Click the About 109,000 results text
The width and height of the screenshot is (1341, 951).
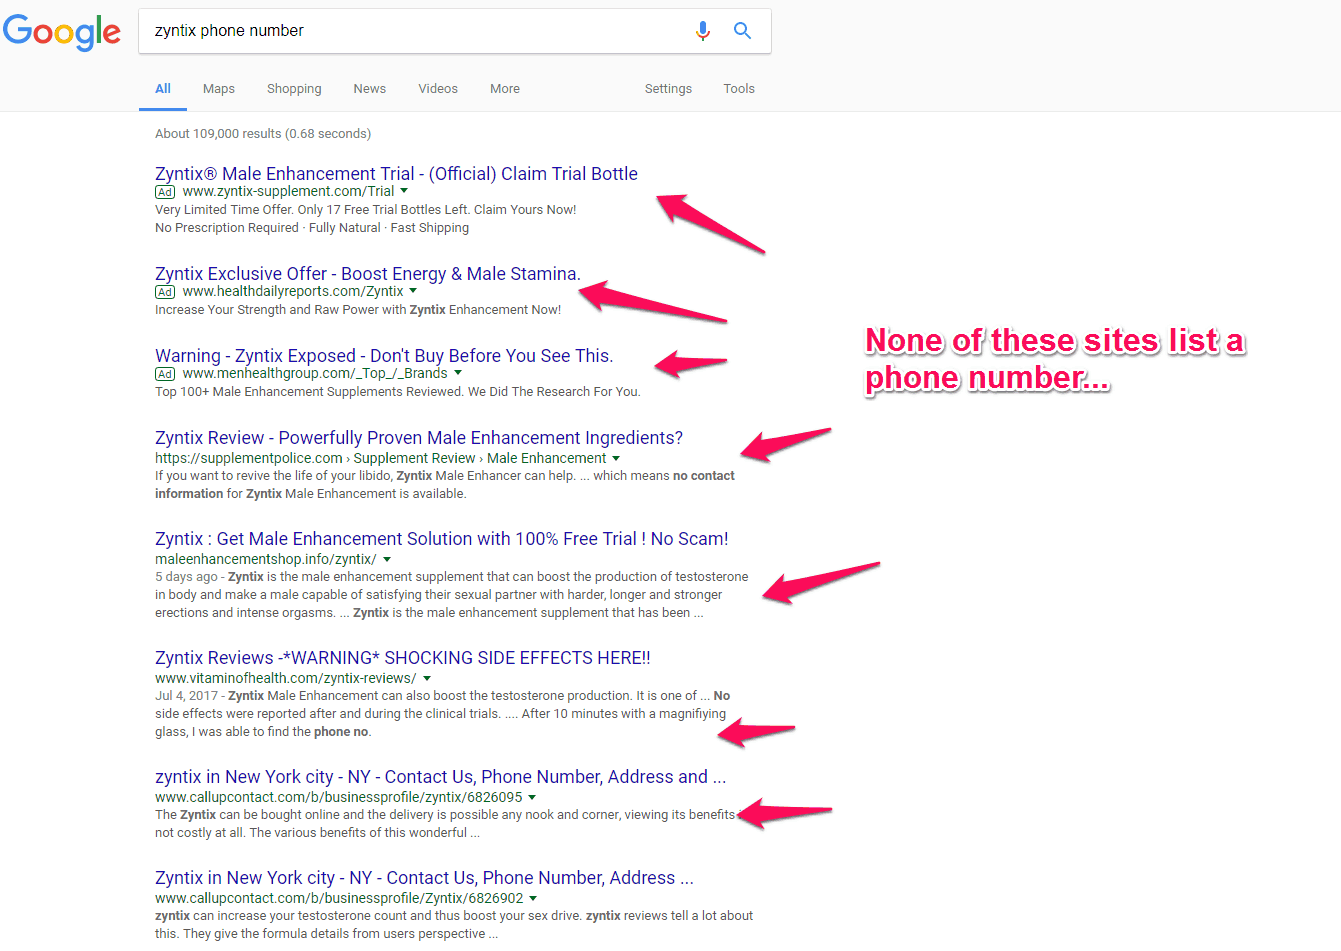(x=263, y=133)
